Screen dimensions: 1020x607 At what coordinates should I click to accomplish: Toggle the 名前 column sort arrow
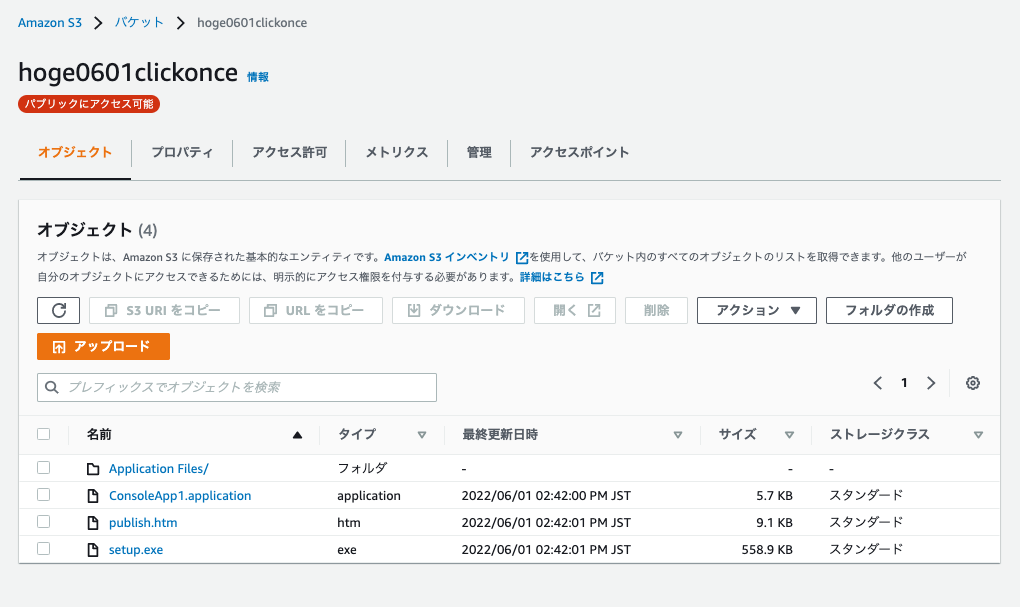(297, 434)
